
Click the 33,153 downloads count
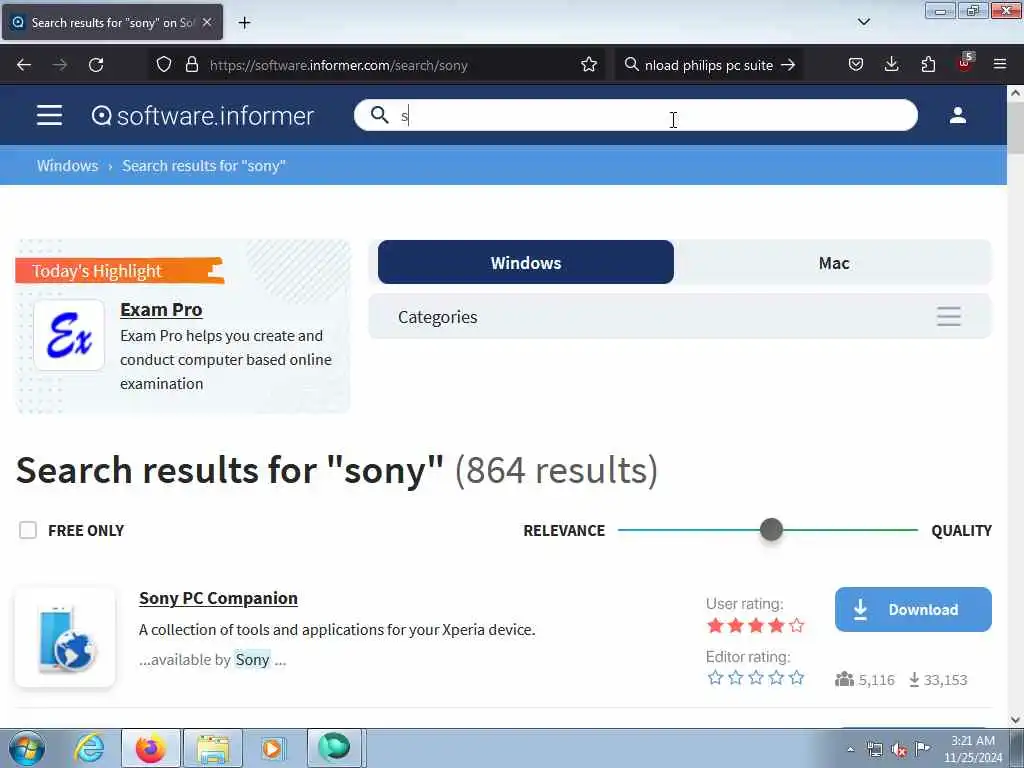tap(938, 680)
